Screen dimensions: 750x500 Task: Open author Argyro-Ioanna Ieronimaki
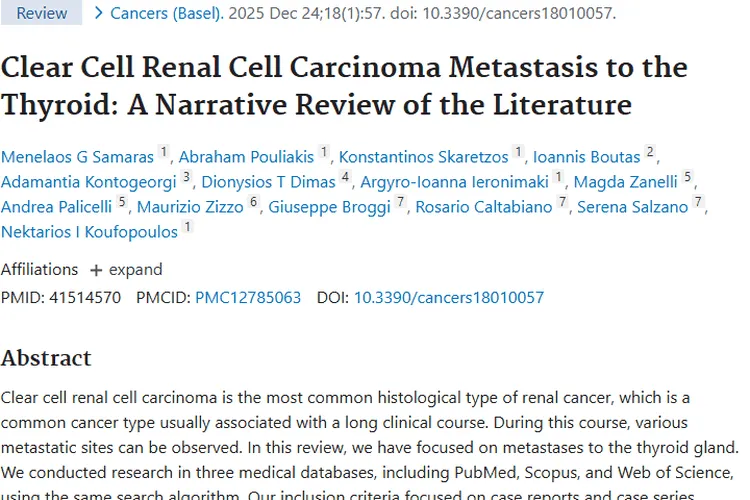coord(454,182)
